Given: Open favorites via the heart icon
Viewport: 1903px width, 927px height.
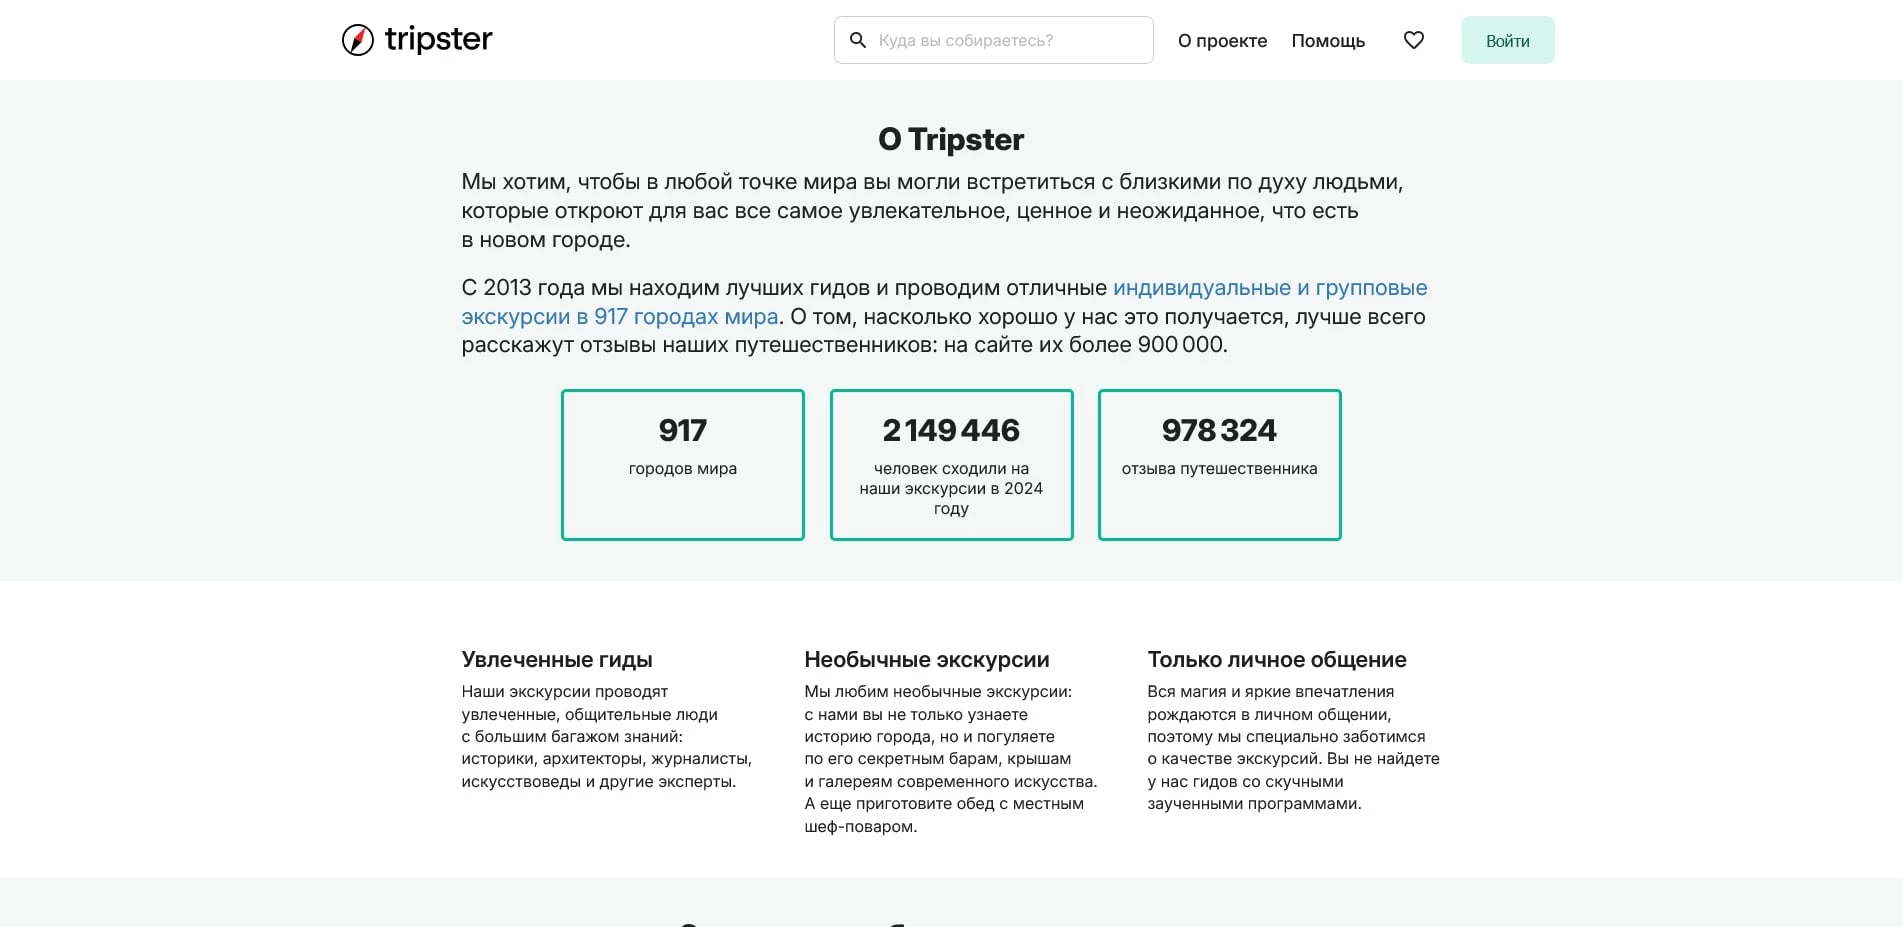Looking at the screenshot, I should click(1414, 40).
